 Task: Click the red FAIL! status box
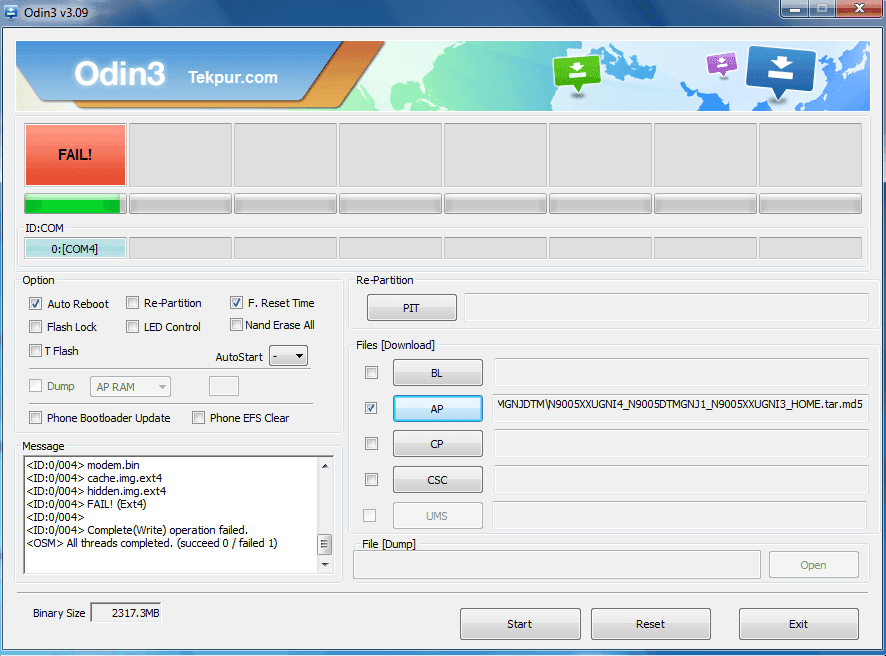[75, 155]
